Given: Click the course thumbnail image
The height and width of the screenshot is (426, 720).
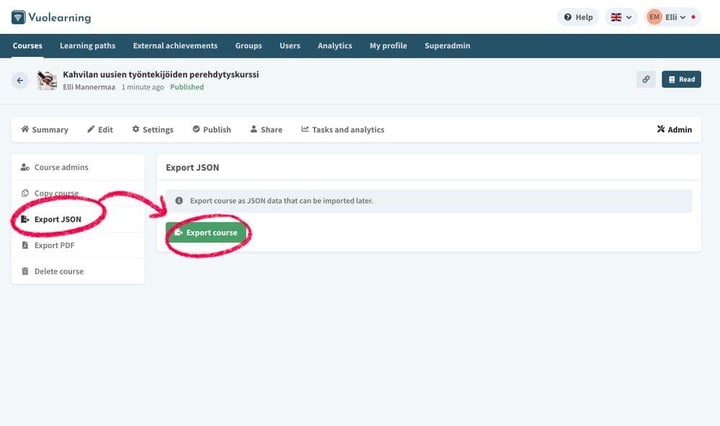Looking at the screenshot, I should pyautogui.click(x=47, y=80).
